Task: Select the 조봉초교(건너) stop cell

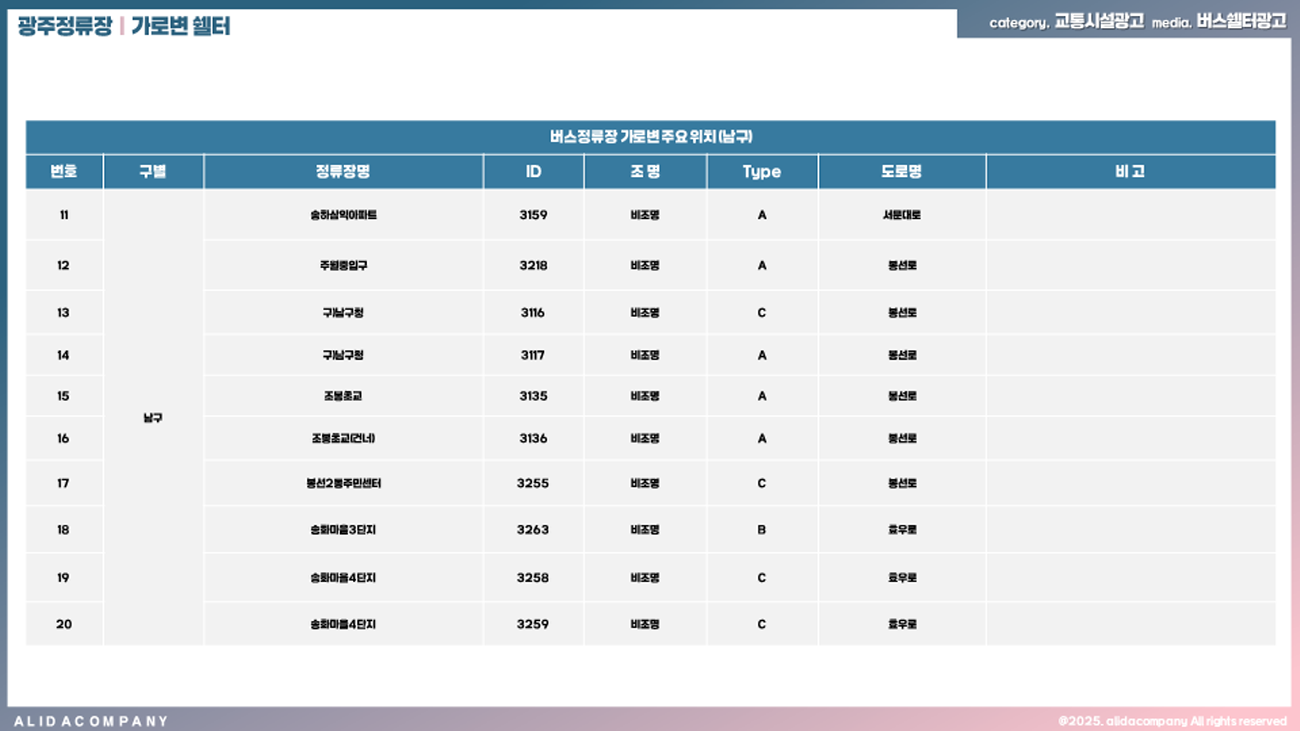Action: (343, 438)
